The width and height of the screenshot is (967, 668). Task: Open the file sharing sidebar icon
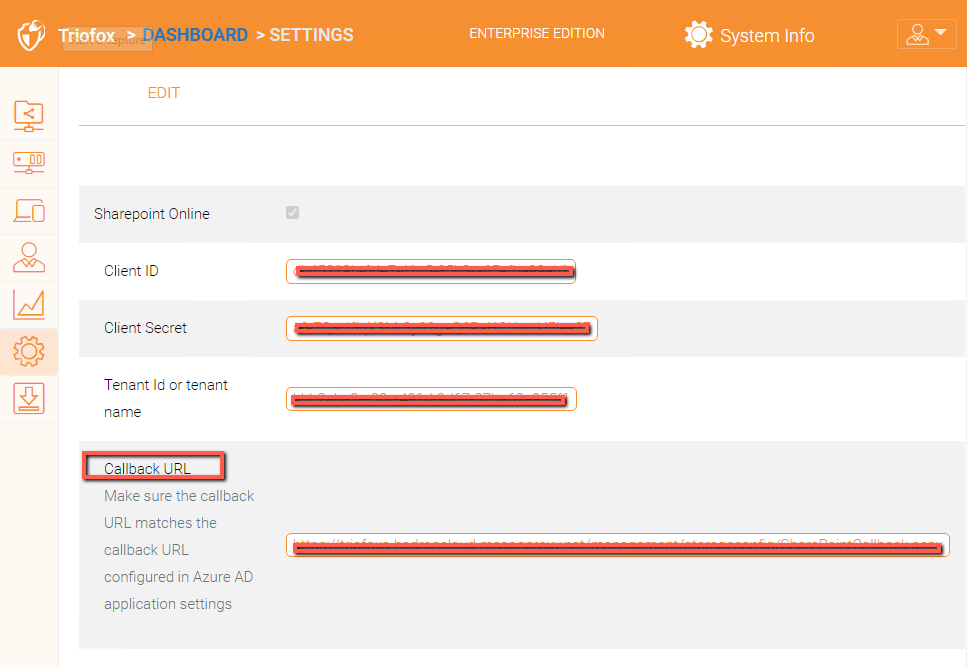coord(29,116)
